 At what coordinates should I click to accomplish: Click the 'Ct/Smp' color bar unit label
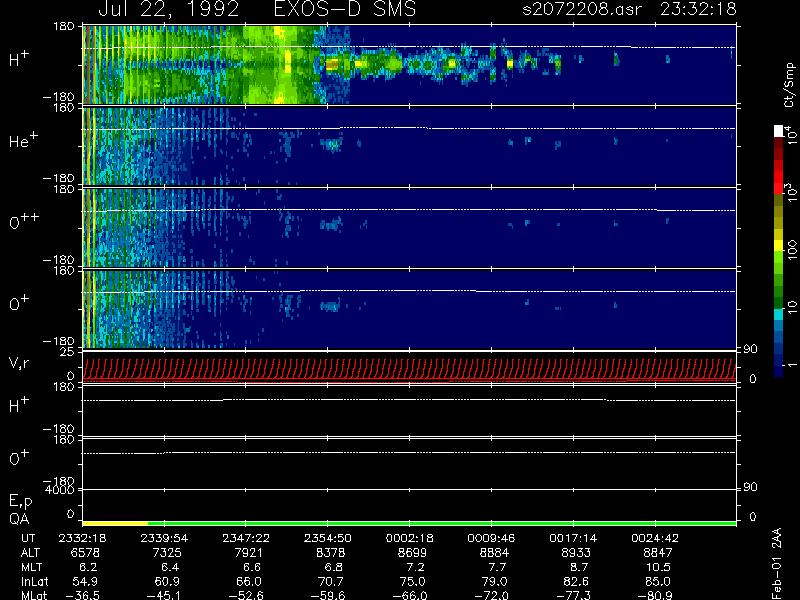point(790,85)
